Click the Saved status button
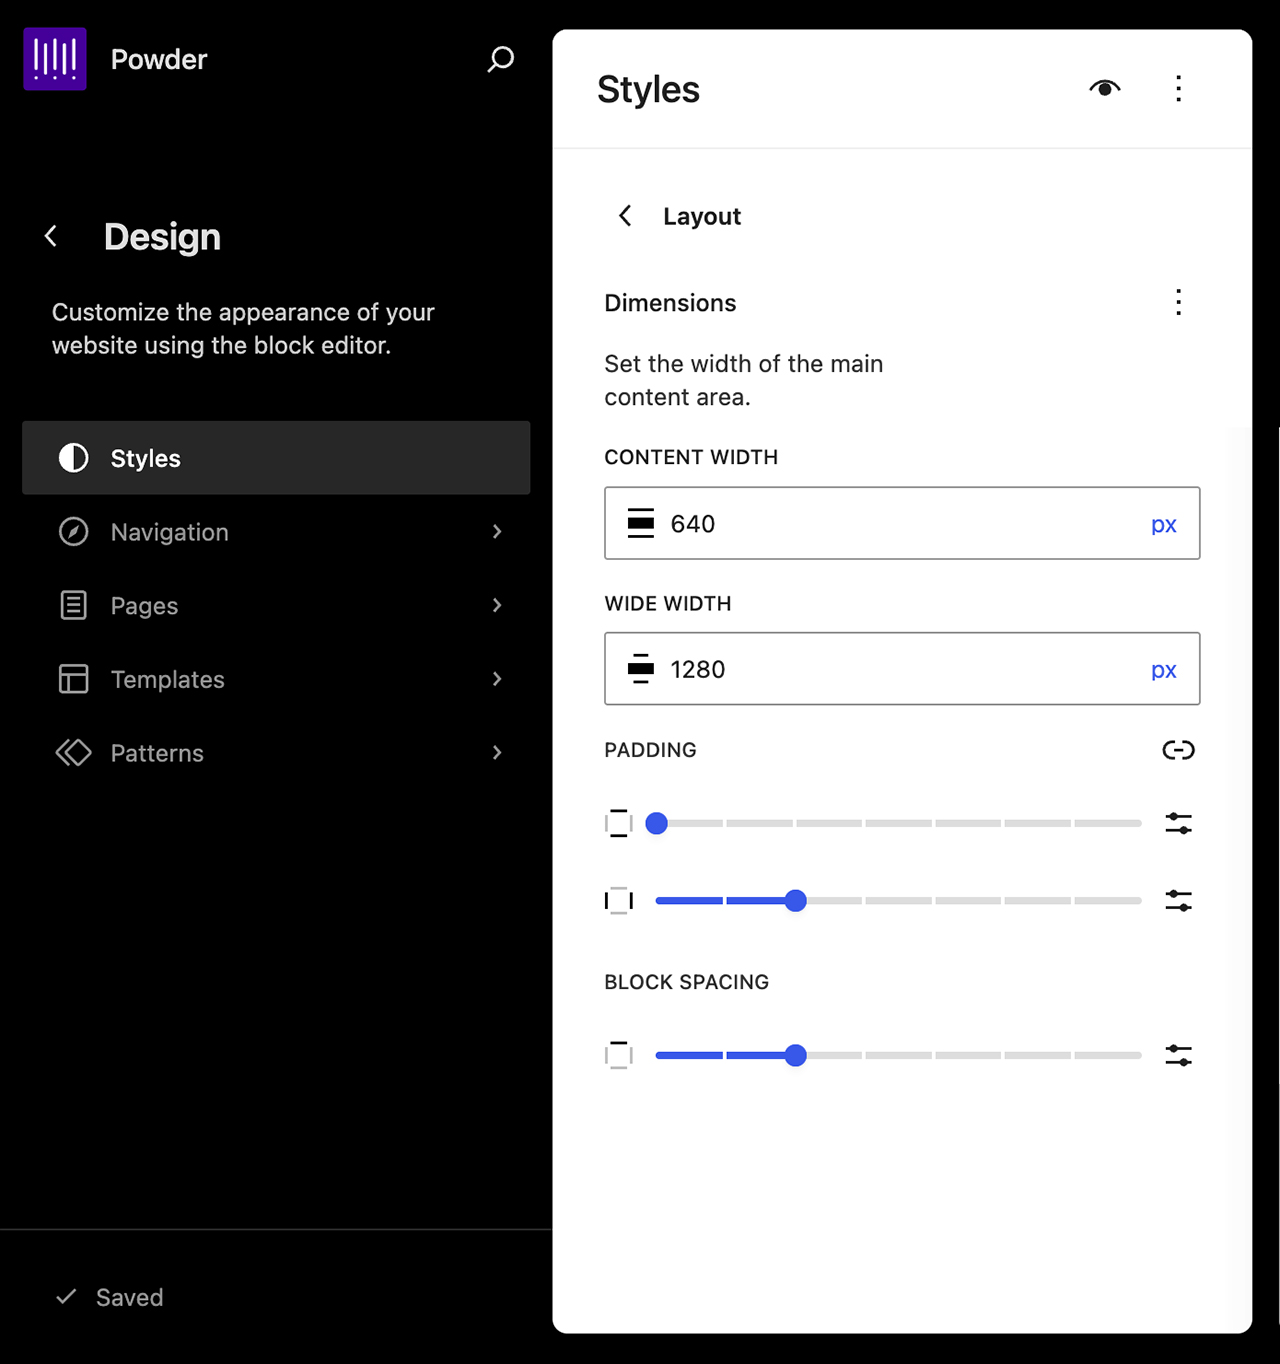This screenshot has width=1280, height=1364. click(108, 1297)
